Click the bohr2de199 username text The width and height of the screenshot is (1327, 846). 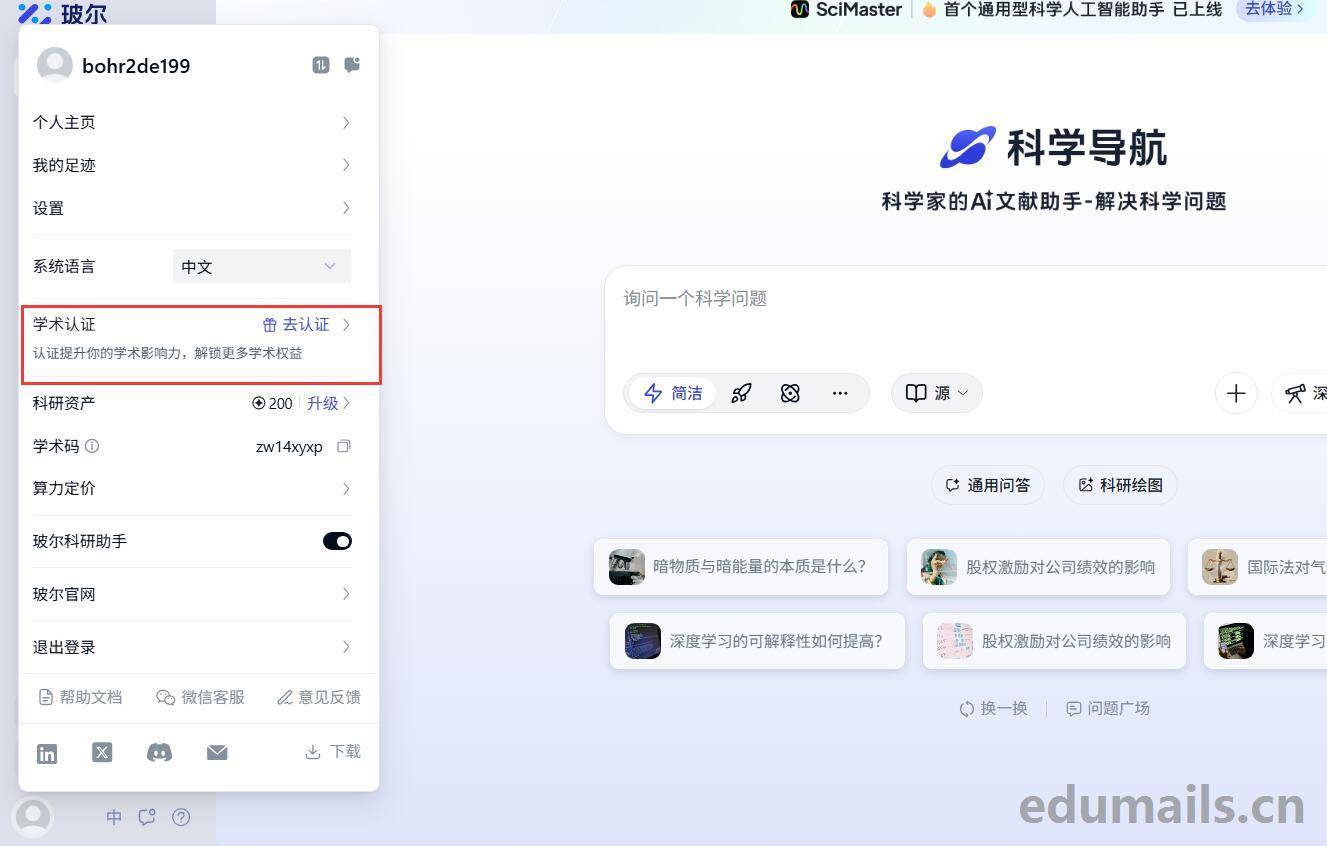(136, 66)
